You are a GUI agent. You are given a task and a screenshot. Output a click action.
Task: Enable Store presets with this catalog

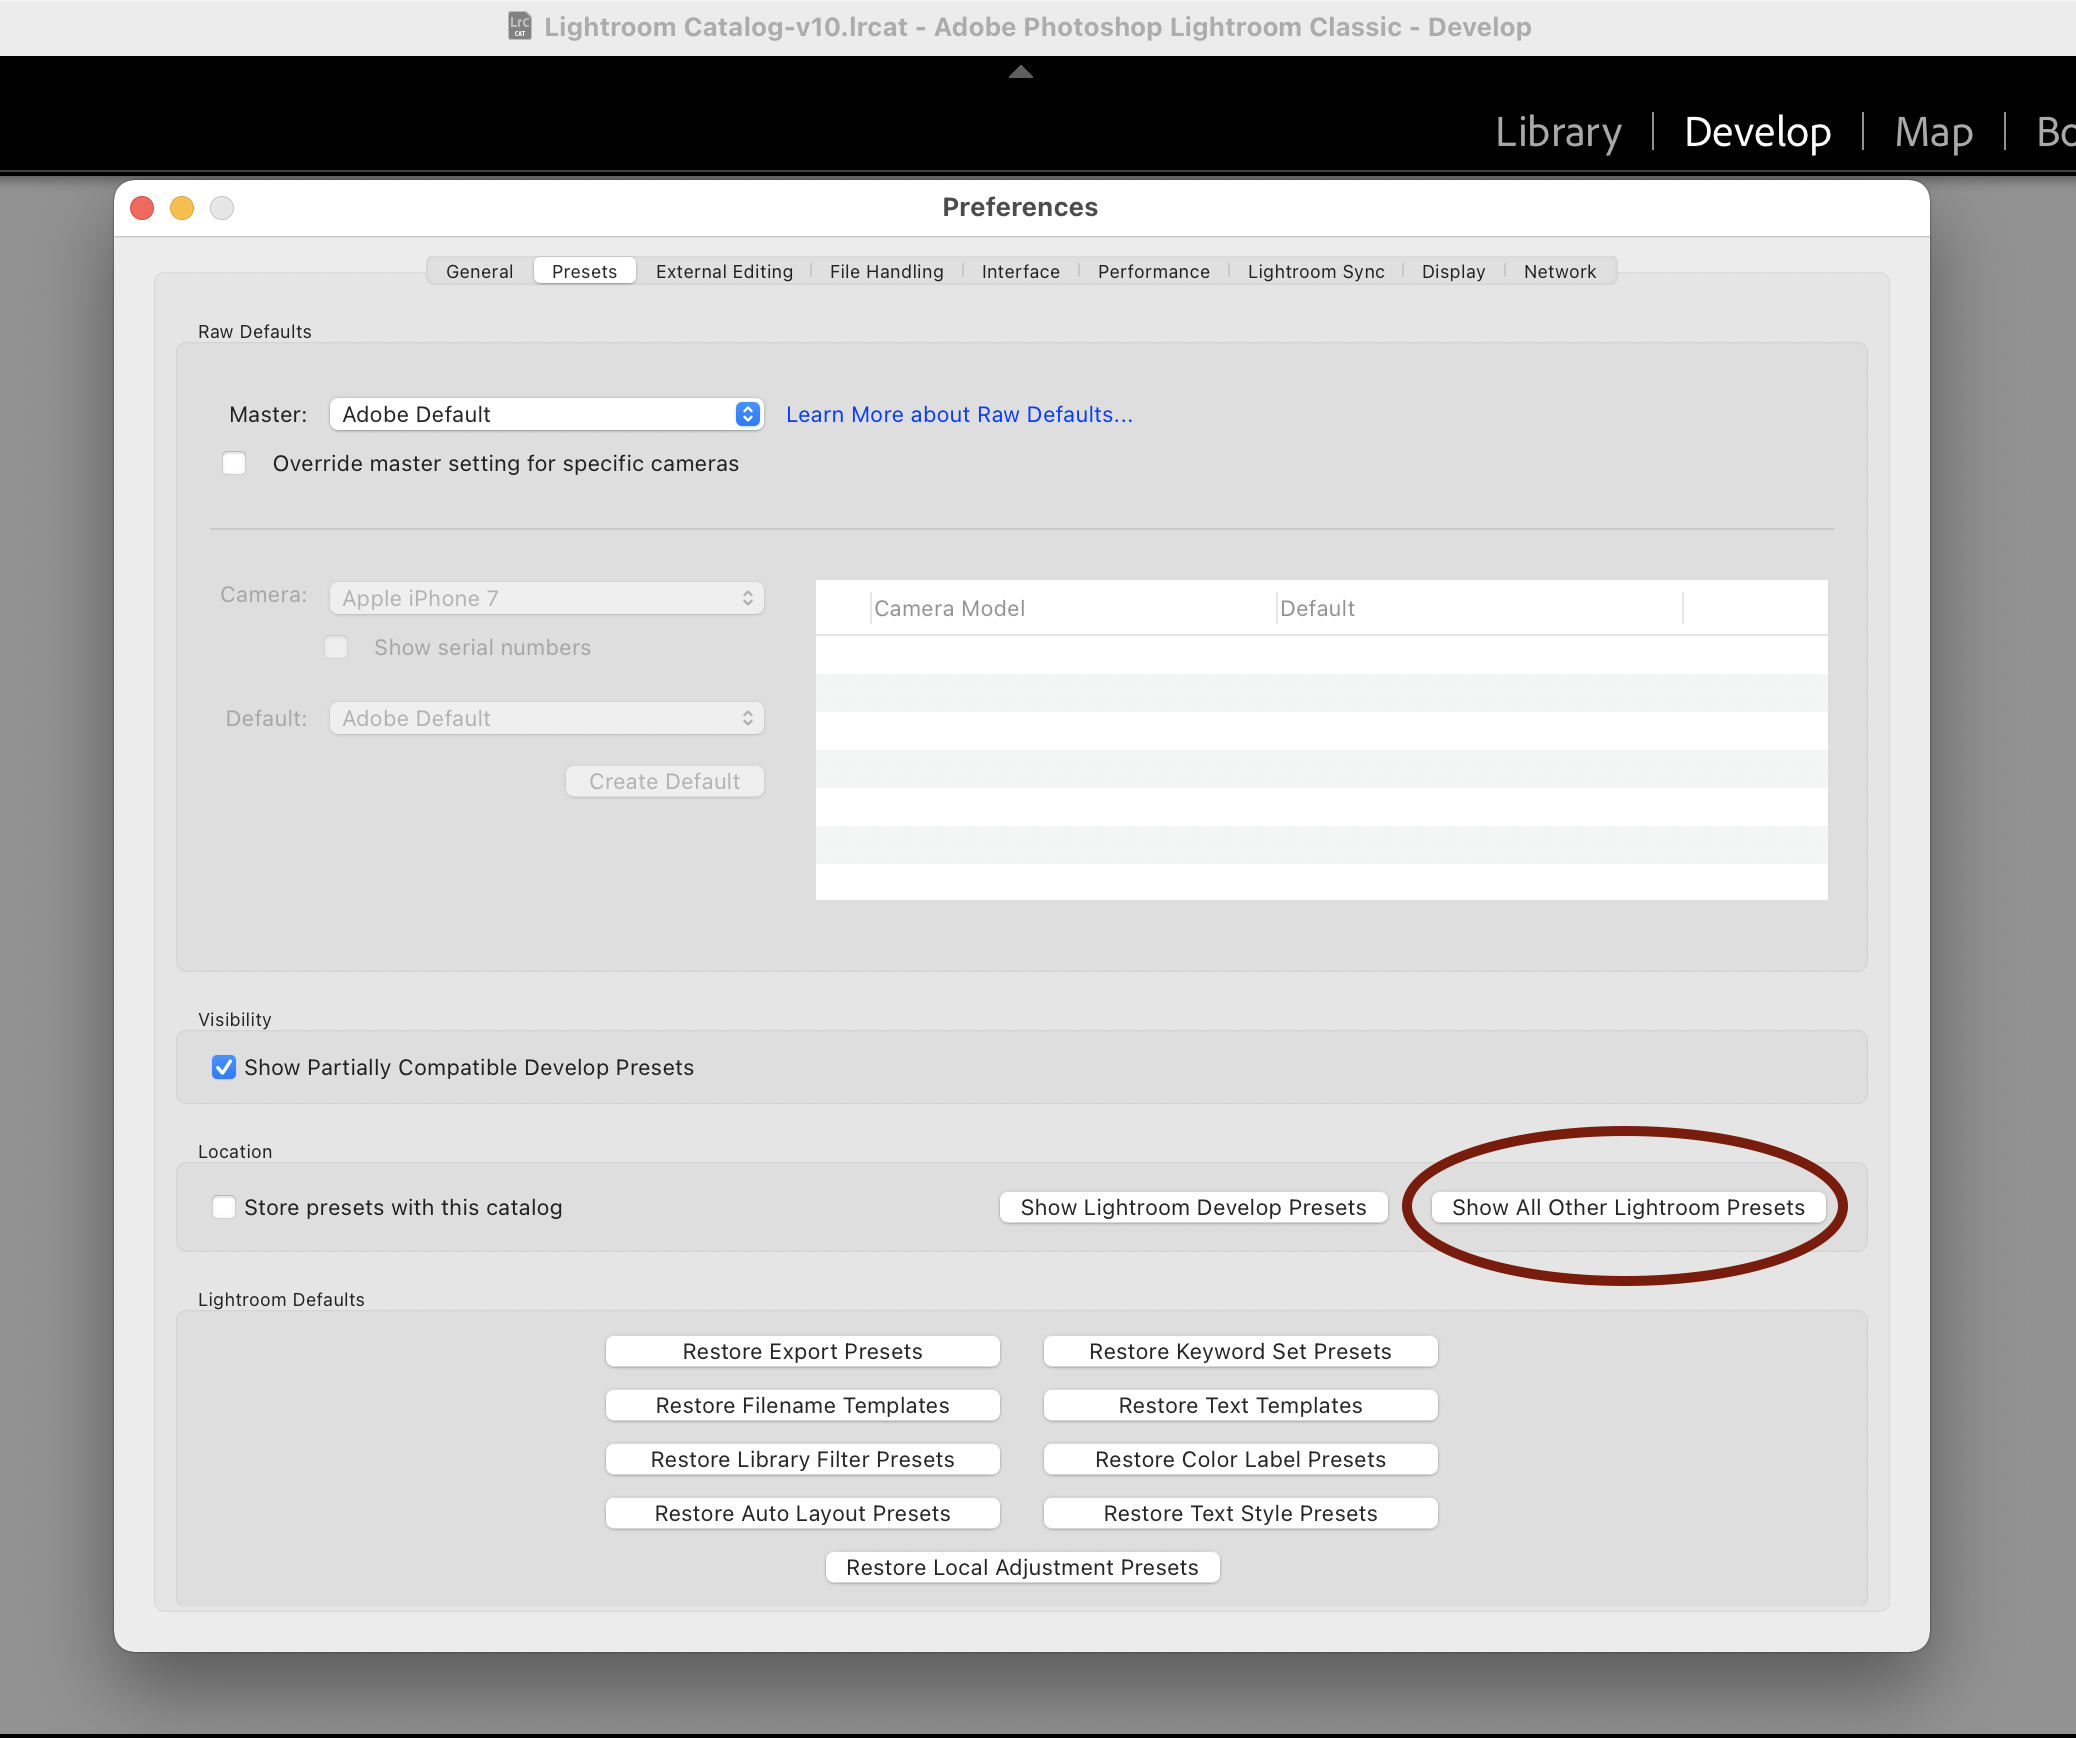pyautogui.click(x=224, y=1207)
